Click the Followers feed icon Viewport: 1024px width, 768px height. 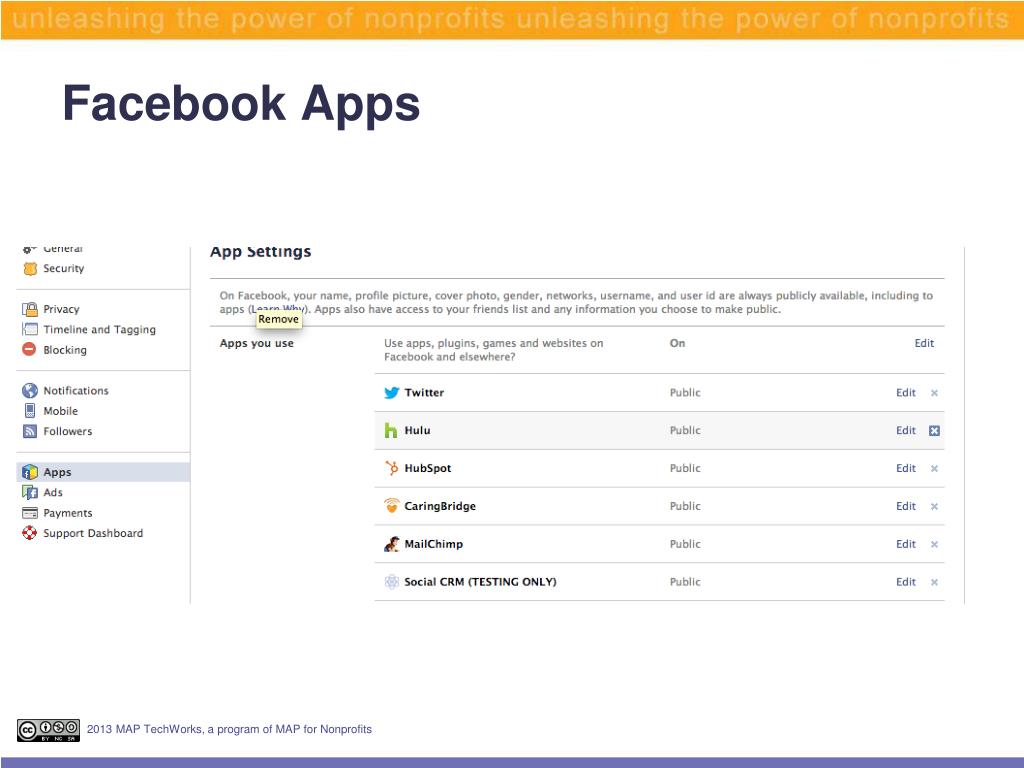point(30,431)
